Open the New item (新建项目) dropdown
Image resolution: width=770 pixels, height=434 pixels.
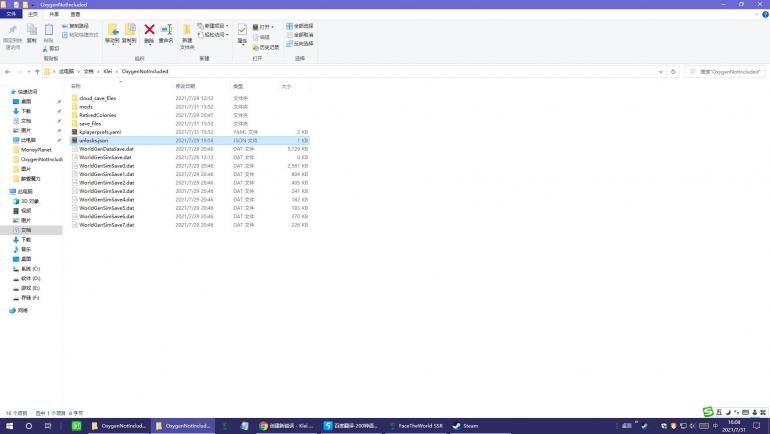coord(213,26)
